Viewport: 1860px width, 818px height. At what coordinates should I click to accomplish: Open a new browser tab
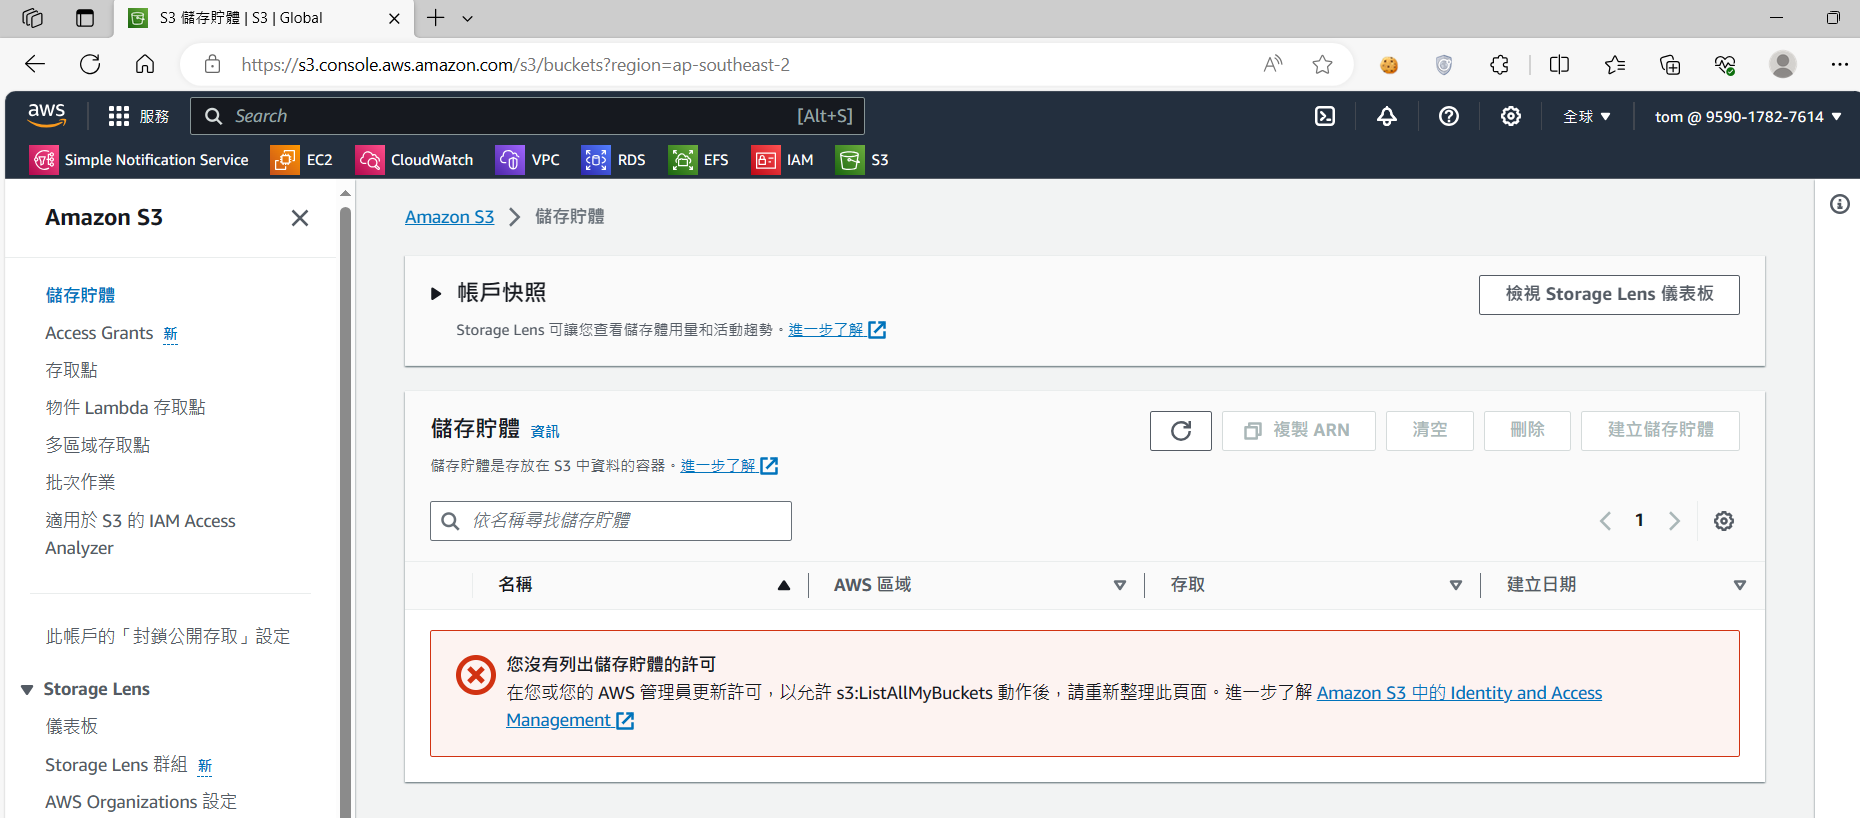pyautogui.click(x=436, y=18)
